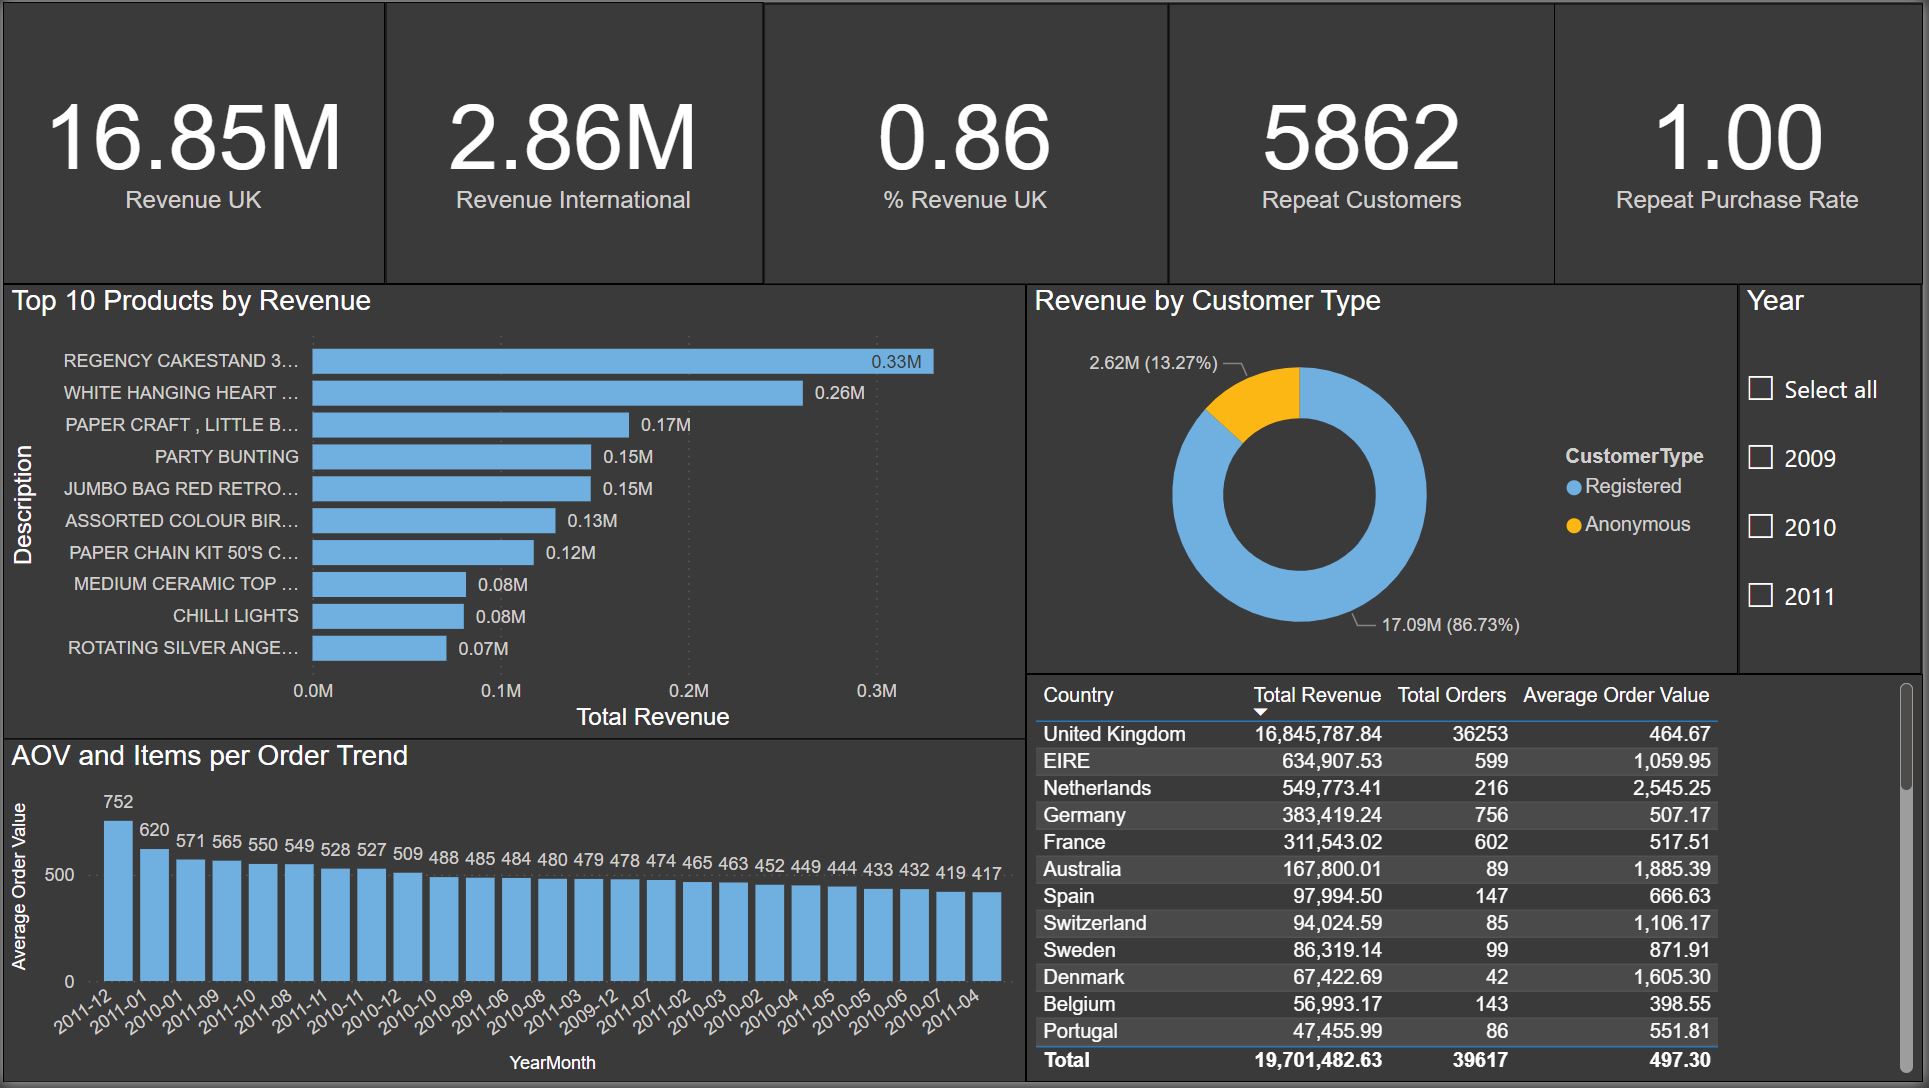The image size is (1929, 1088).
Task: Sort by Total Revenue column header
Action: point(1316,695)
